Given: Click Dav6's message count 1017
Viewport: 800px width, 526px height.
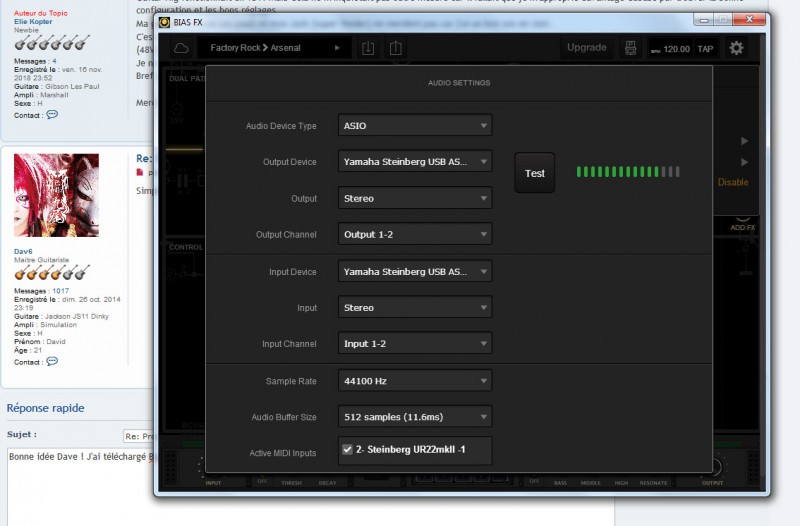Looking at the screenshot, I should (x=60, y=291).
